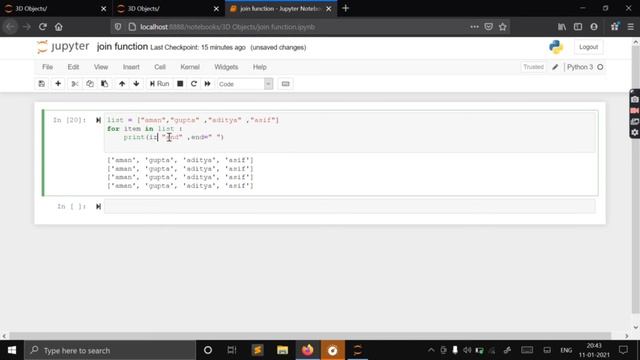Click the first output line of the cell
Screen dimensions: 640x360
coord(180,160)
